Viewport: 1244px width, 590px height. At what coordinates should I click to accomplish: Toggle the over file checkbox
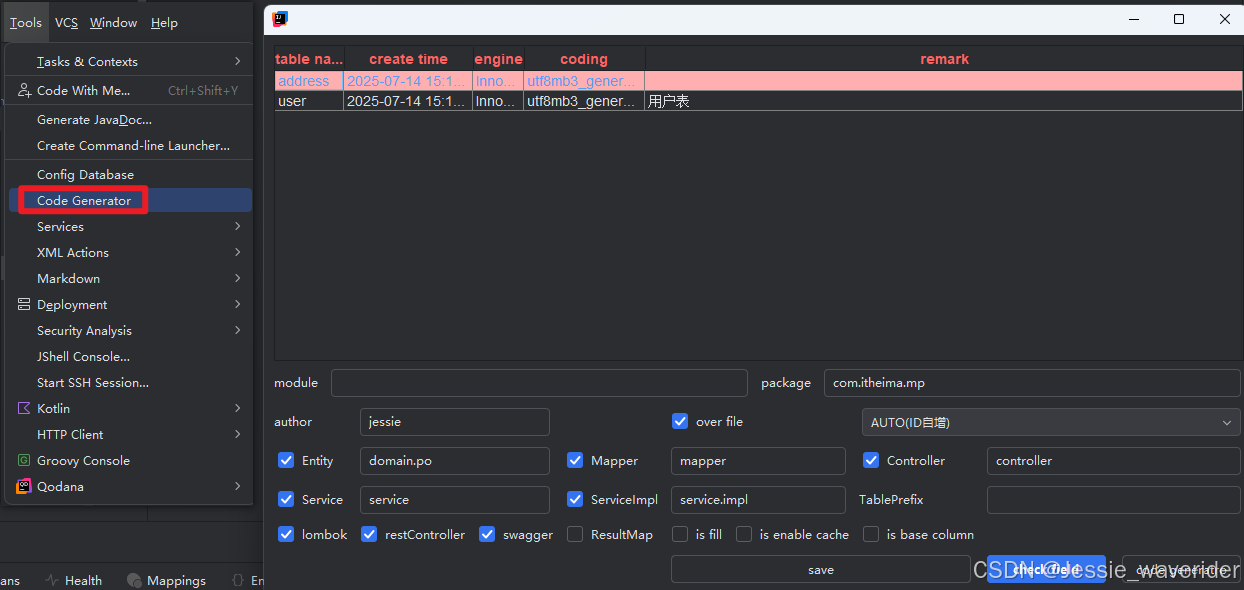[x=680, y=421]
